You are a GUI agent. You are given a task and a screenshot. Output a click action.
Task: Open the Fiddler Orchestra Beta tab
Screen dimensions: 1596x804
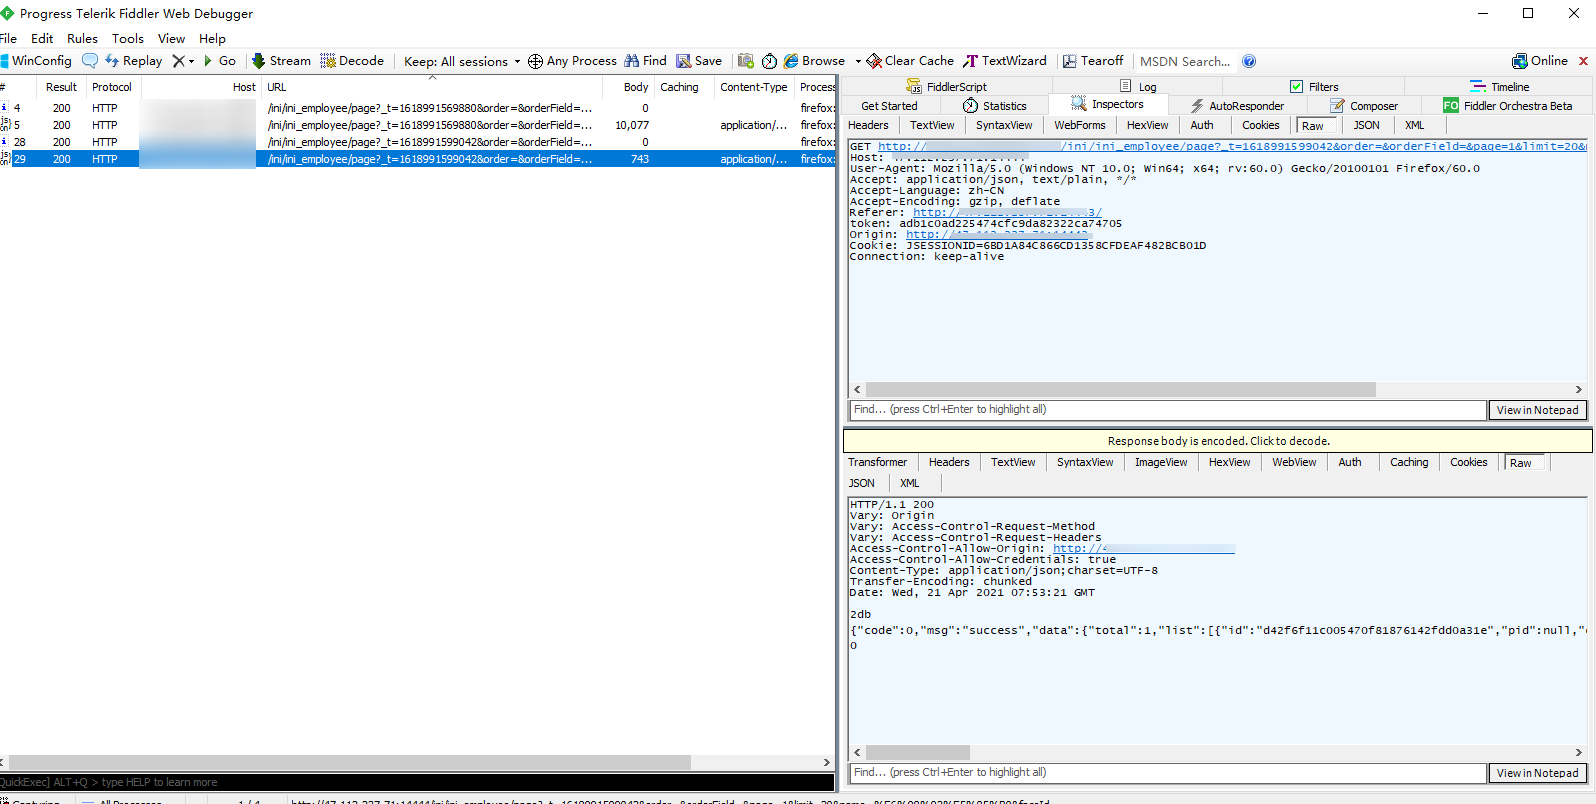tap(1508, 106)
